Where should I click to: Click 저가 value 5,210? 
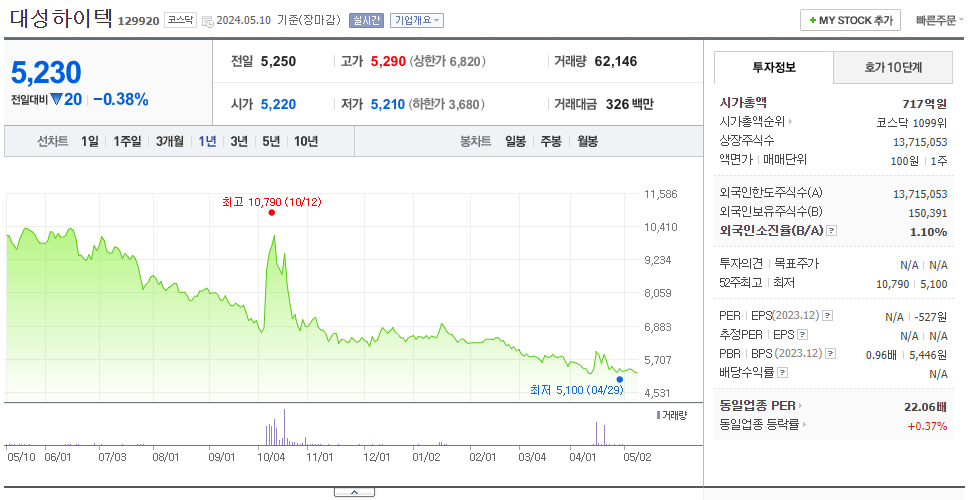[x=388, y=104]
